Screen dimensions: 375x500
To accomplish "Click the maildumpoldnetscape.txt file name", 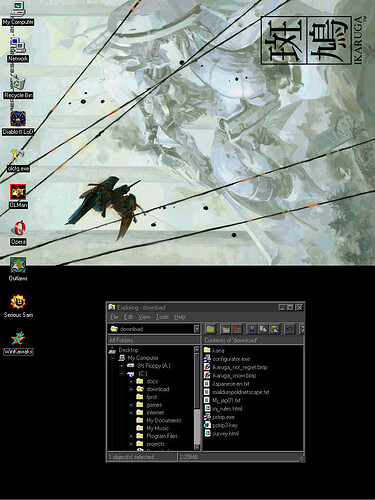I will [x=241, y=392].
